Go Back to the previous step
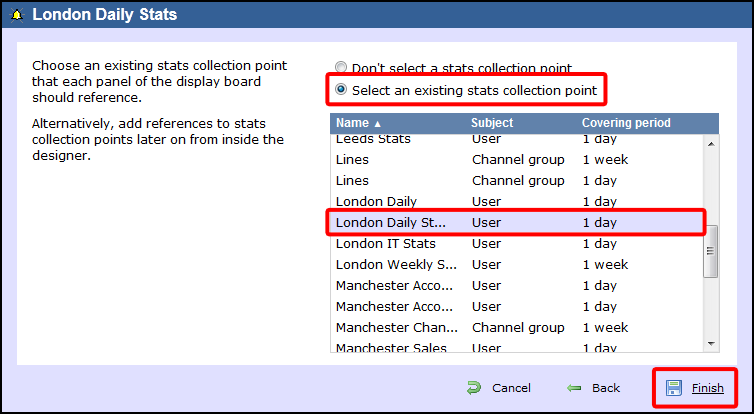Image resolution: width=754 pixels, height=414 pixels. [x=605, y=388]
